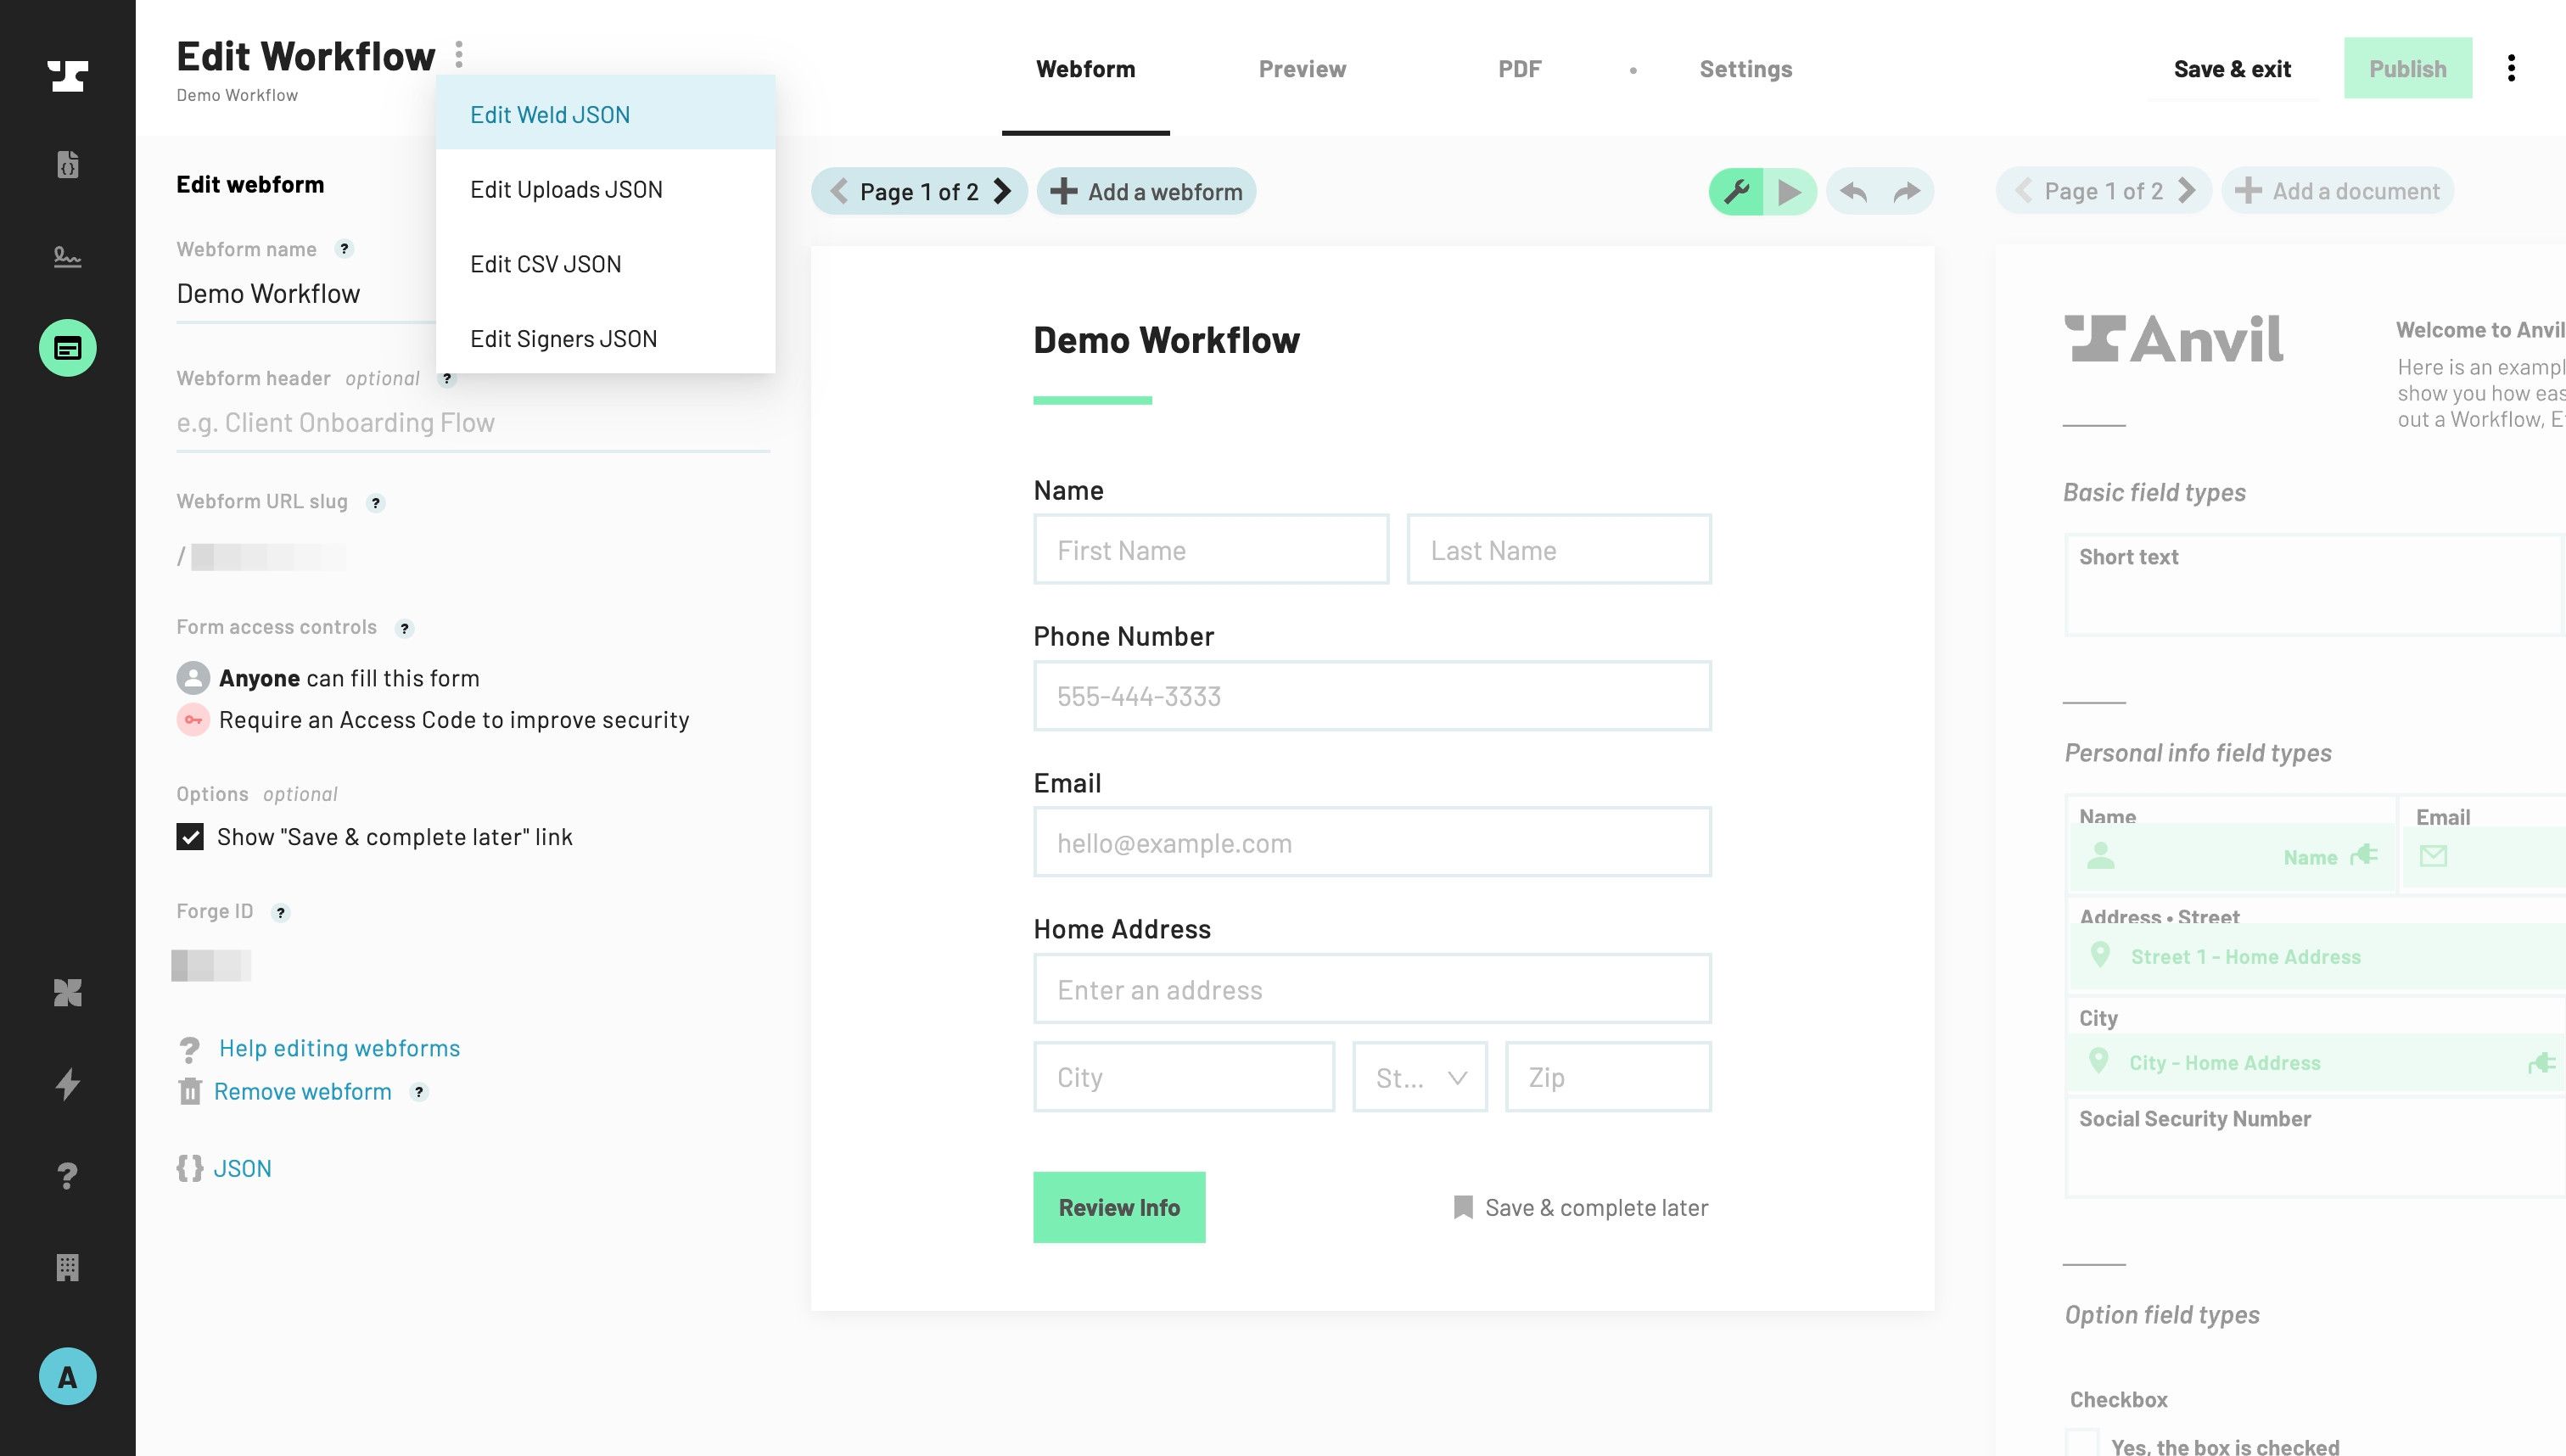Image resolution: width=2566 pixels, height=1456 pixels.
Task: Click the Last Name field
Action: (x=1559, y=549)
